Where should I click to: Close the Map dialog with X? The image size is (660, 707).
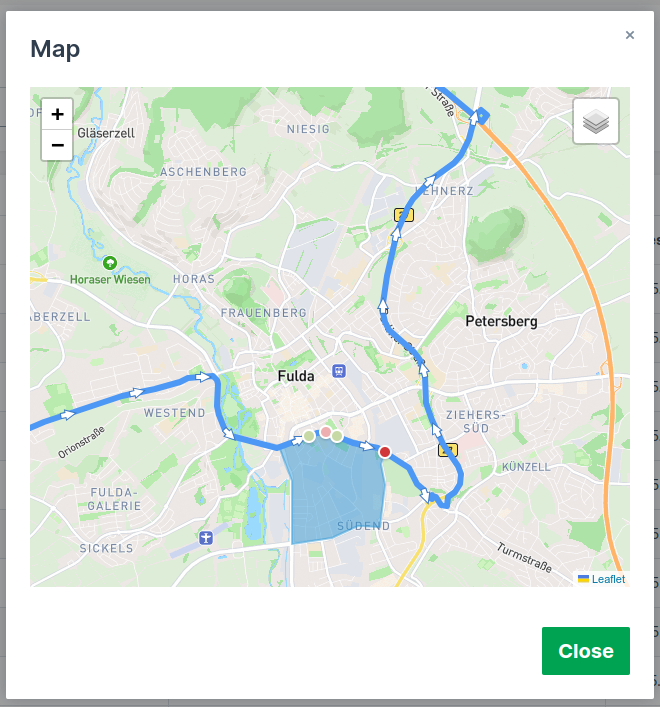[x=630, y=35]
